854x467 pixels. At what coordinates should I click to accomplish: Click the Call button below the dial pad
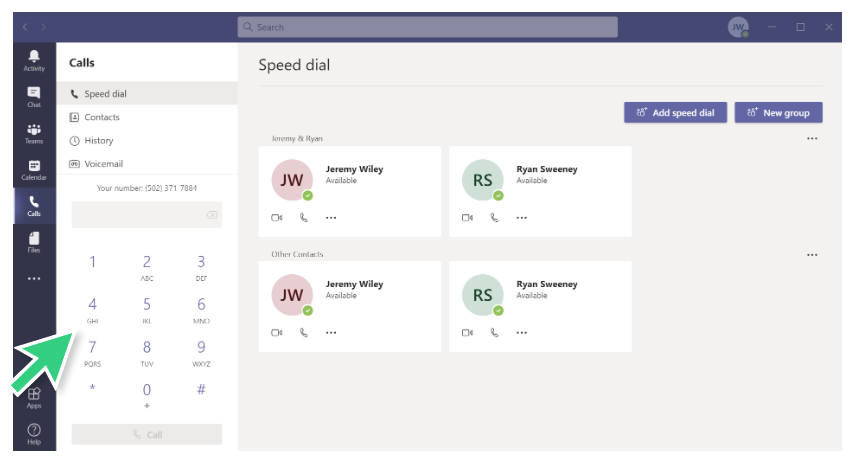coord(147,434)
